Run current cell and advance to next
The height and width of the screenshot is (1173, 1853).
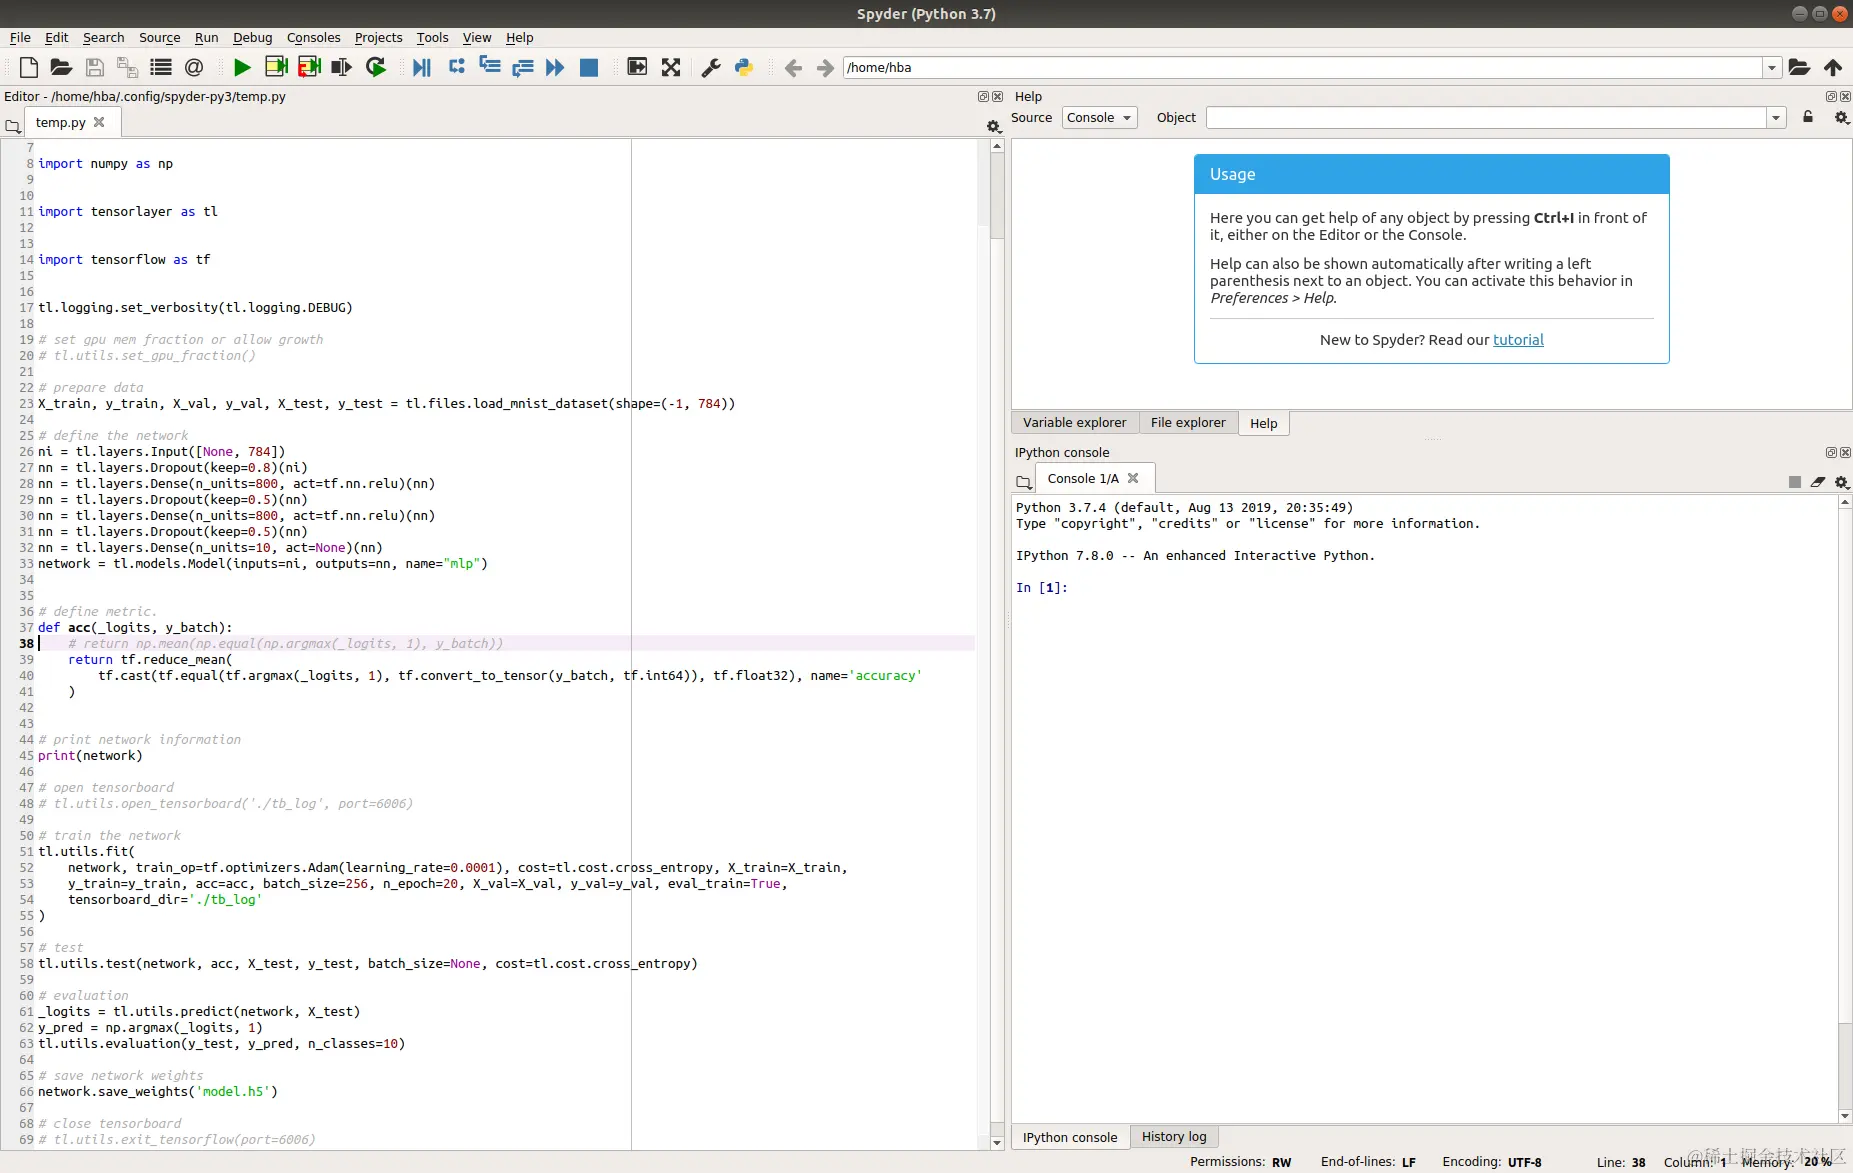tap(309, 67)
